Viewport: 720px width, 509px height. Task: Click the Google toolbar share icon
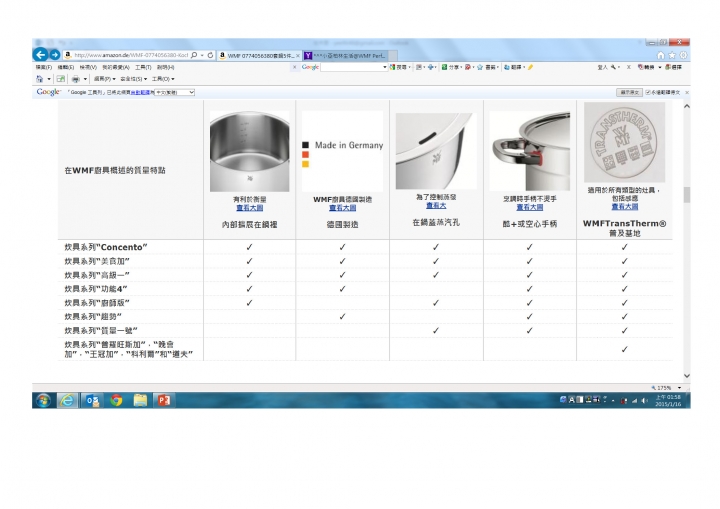tap(444, 67)
